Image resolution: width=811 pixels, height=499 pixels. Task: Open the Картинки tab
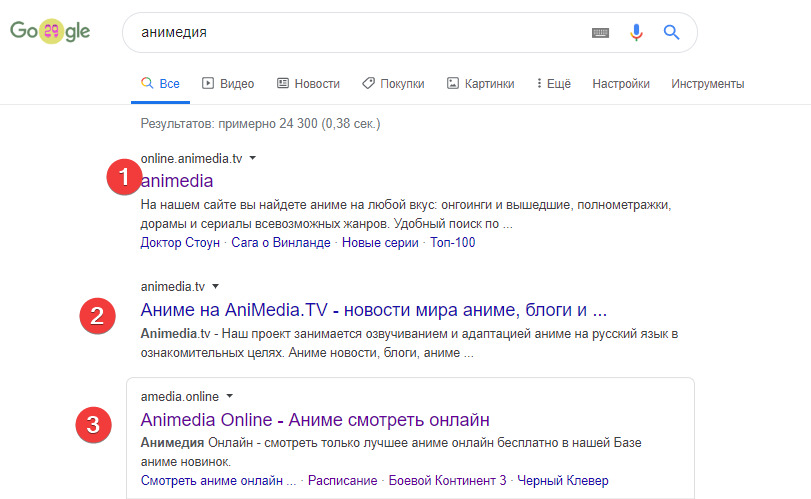coord(480,84)
